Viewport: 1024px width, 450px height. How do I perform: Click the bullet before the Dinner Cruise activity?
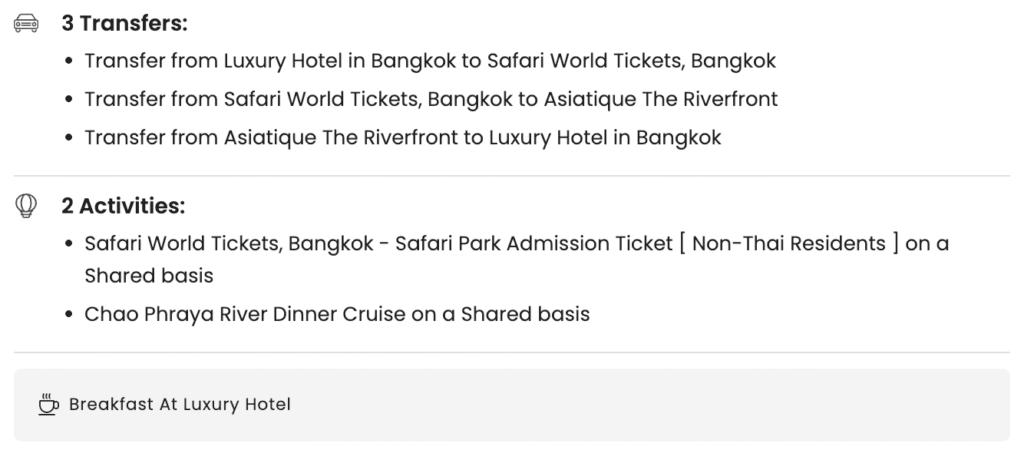[68, 315]
